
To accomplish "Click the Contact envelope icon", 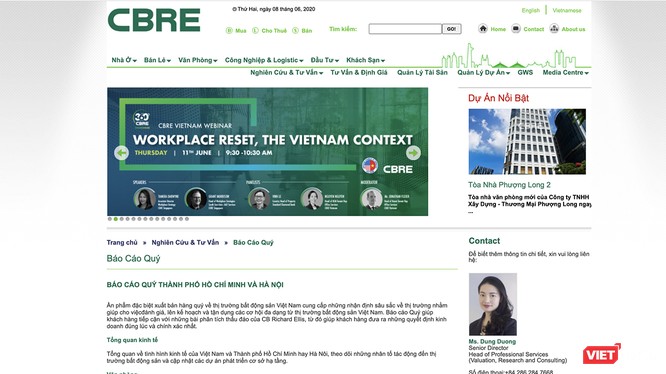I will 516,28.
